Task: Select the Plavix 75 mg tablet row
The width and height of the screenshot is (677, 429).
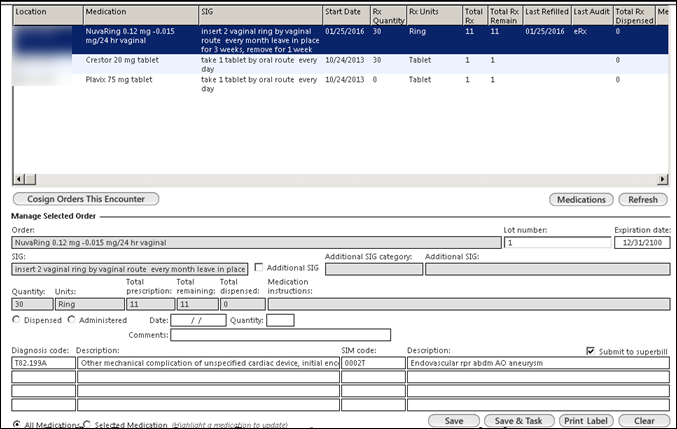Action: pyautogui.click(x=341, y=84)
